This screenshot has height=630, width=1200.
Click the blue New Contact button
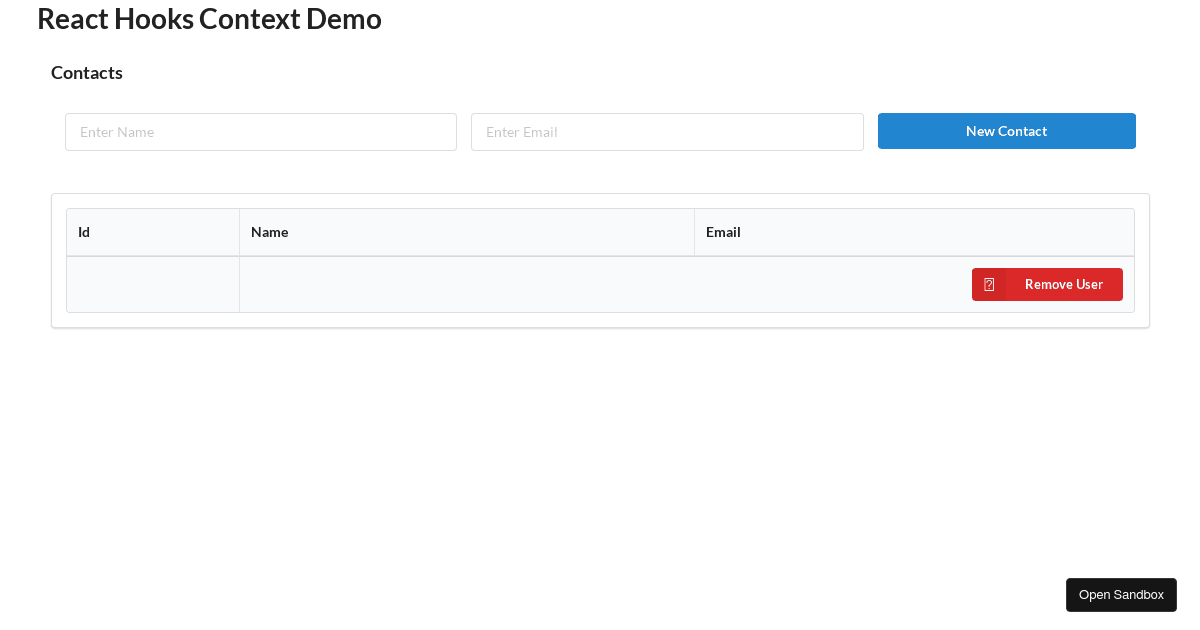tap(1006, 131)
